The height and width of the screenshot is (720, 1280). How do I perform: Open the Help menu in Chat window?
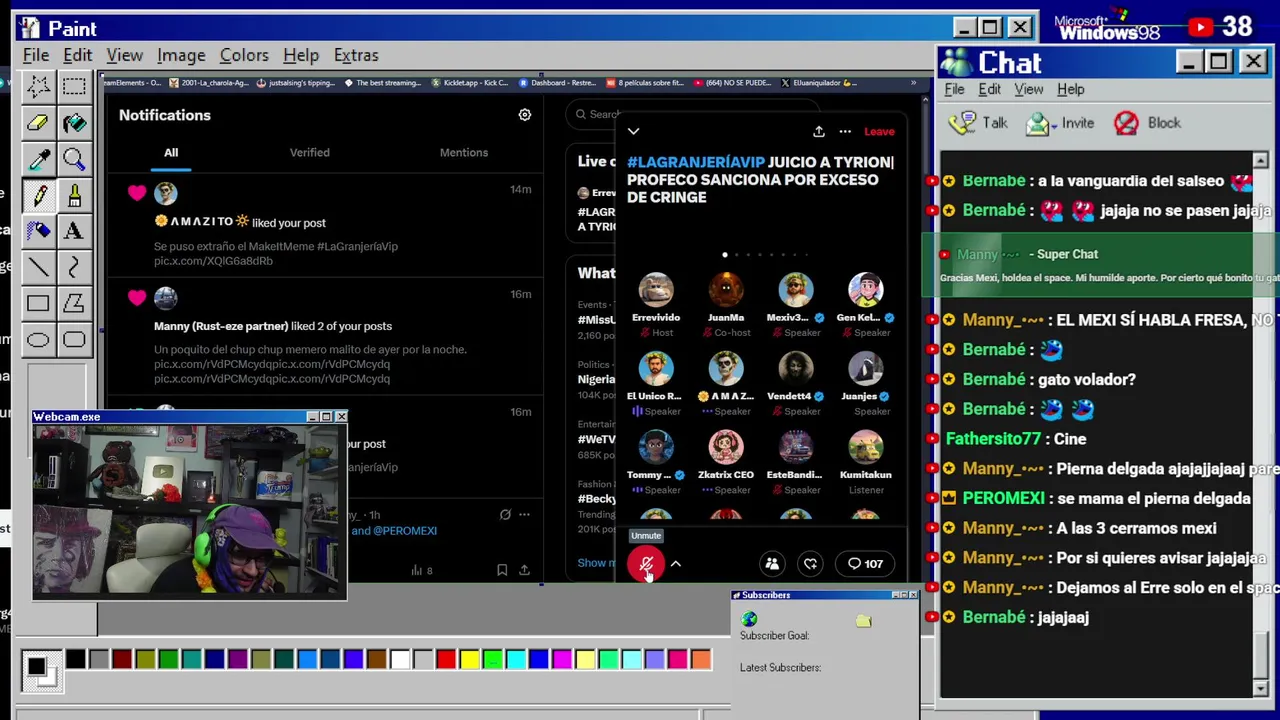[x=1070, y=89]
